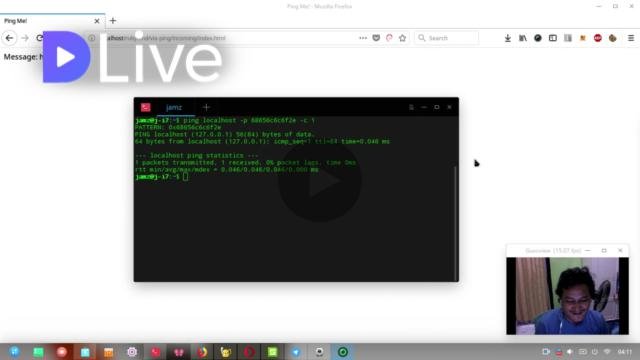Open Firefox Downloads arrow

coord(507,38)
